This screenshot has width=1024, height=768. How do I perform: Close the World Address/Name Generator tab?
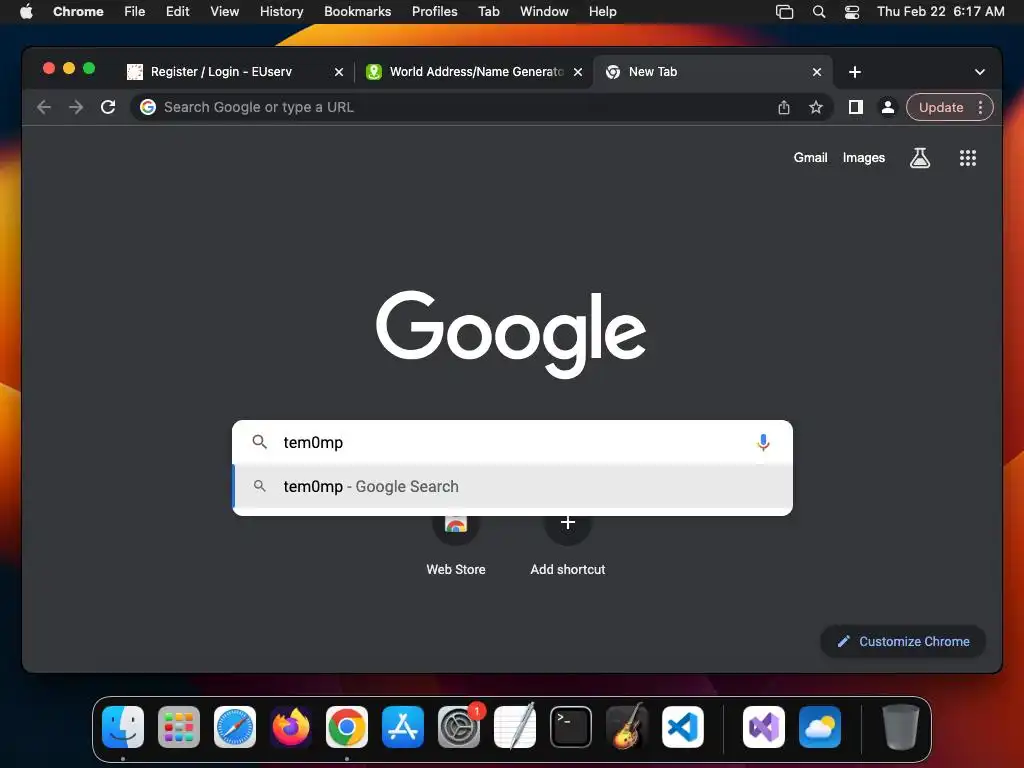[578, 72]
